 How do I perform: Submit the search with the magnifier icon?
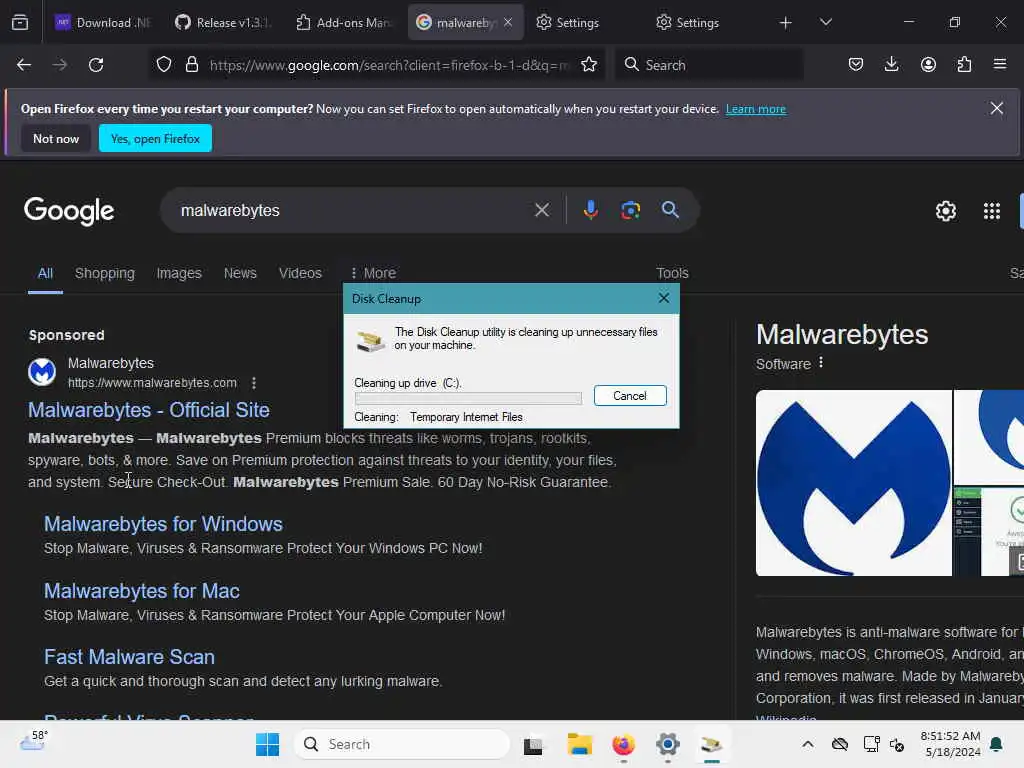coord(670,210)
